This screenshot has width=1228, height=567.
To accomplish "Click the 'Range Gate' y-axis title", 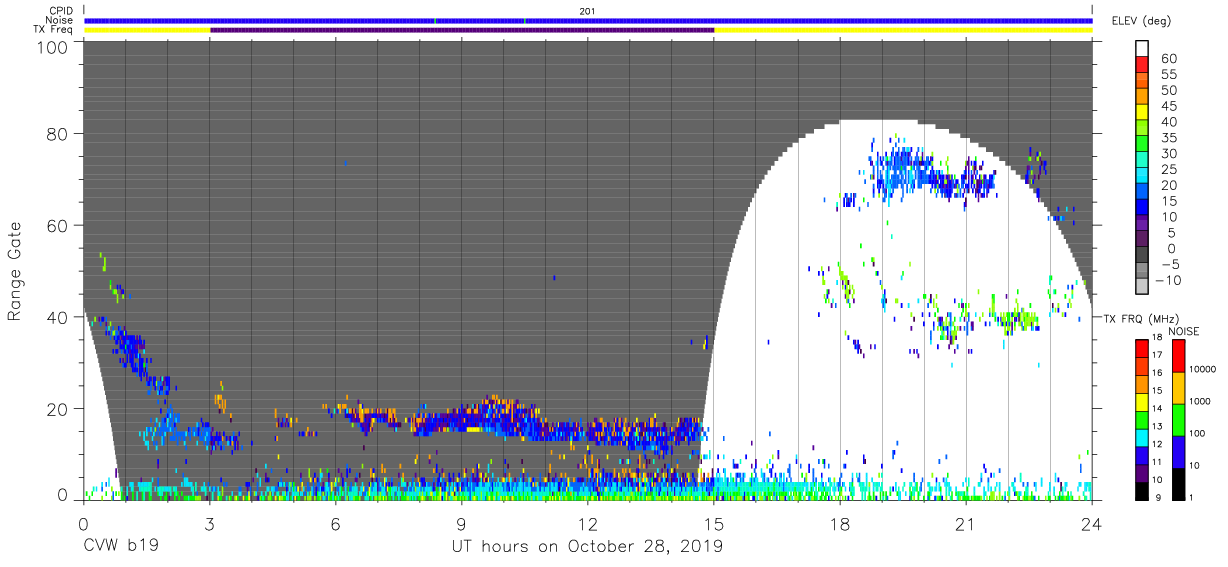I will 15,272.
